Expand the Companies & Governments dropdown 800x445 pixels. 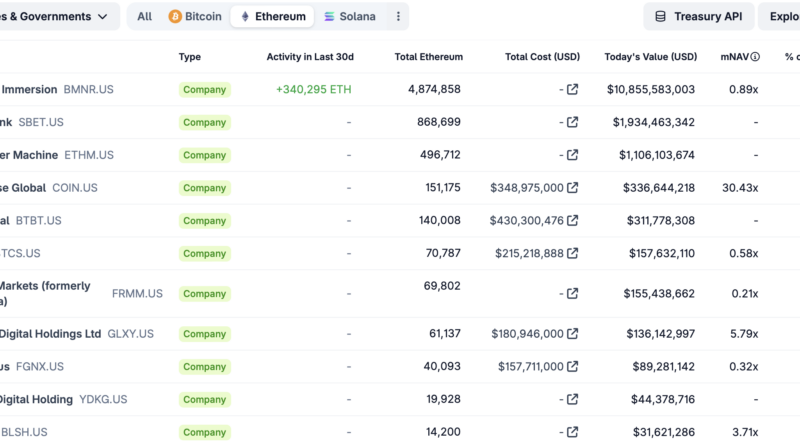[x=56, y=17]
